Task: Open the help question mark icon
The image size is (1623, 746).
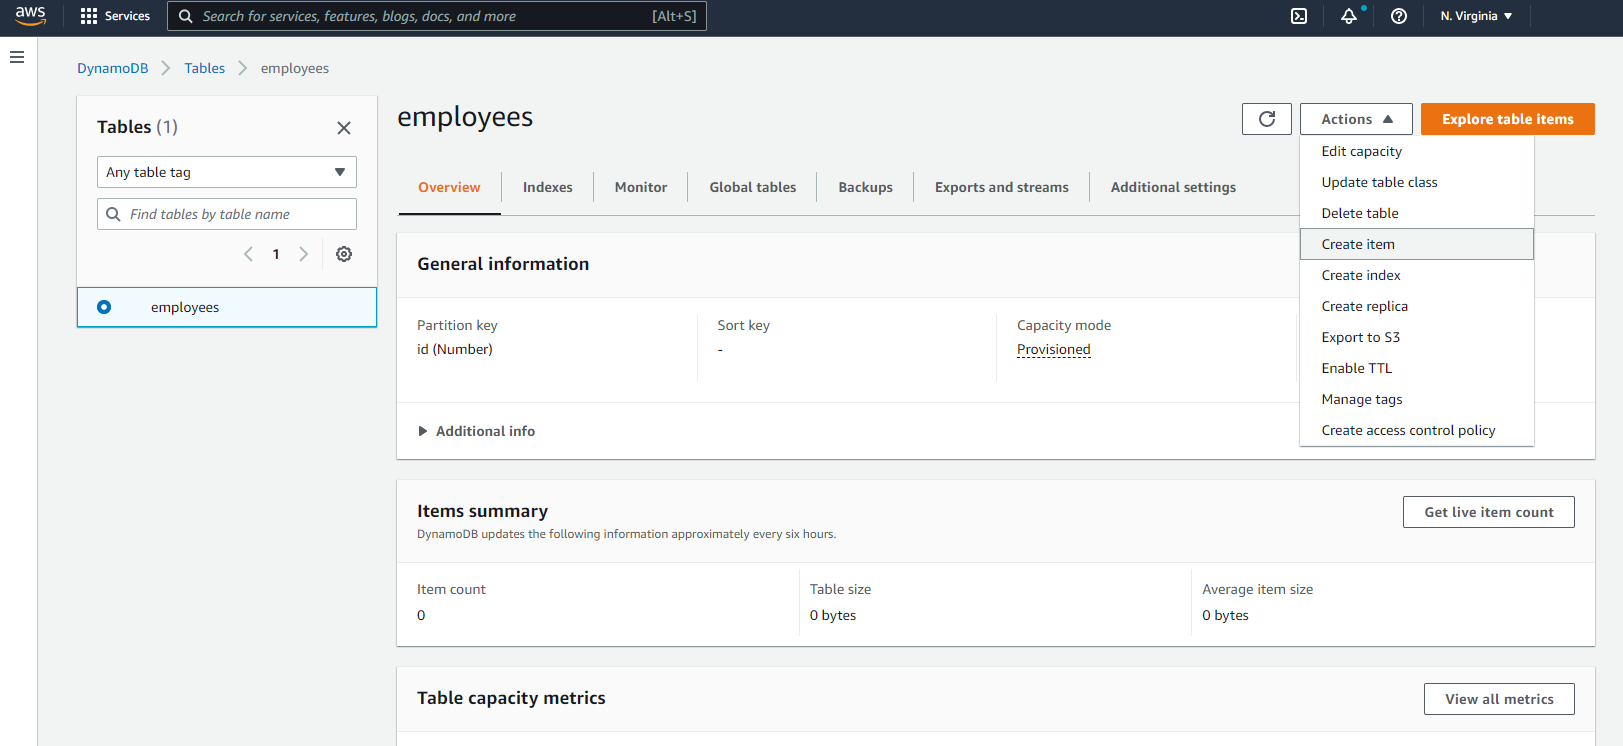Action: (1399, 16)
